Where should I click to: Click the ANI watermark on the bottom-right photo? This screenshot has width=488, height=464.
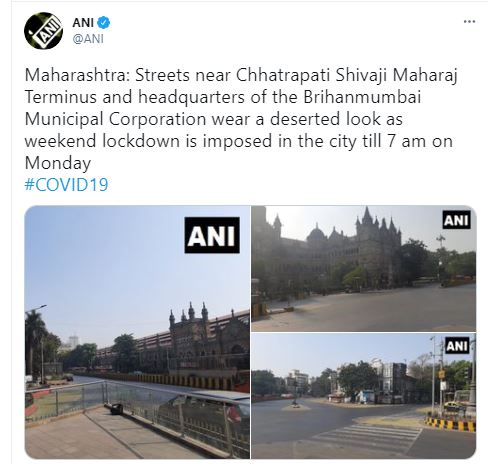point(457,346)
